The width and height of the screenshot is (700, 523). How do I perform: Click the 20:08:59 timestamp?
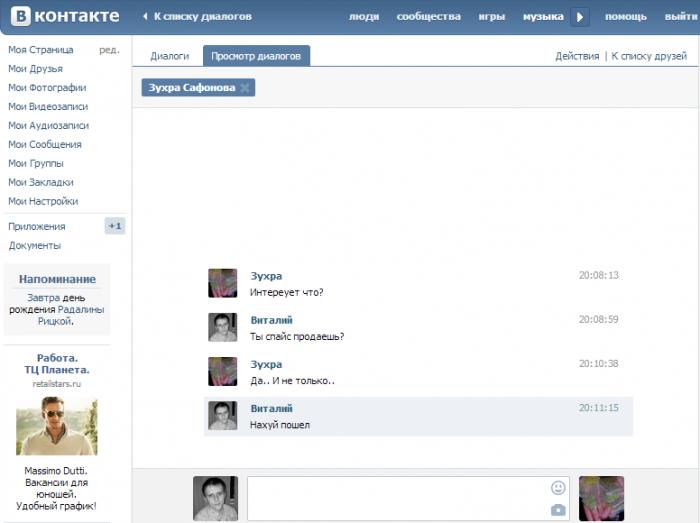click(x=599, y=320)
